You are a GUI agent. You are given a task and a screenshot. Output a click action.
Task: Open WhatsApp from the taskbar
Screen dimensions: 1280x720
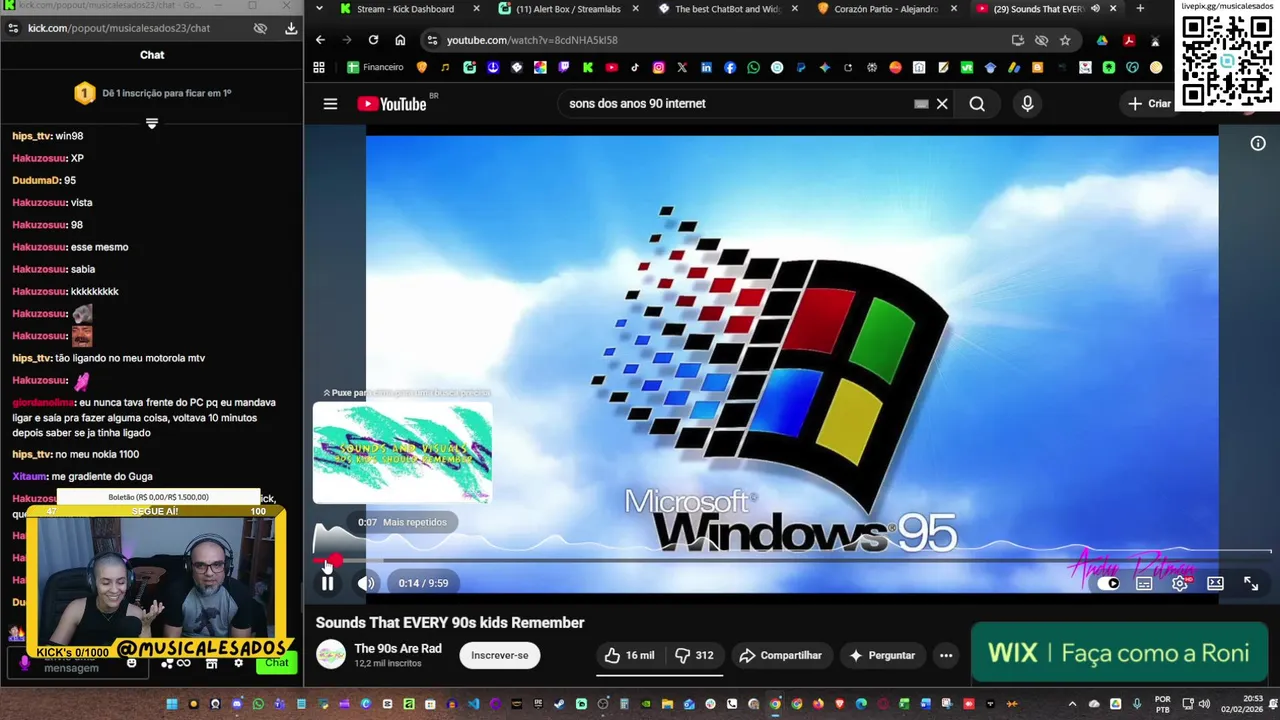click(258, 704)
